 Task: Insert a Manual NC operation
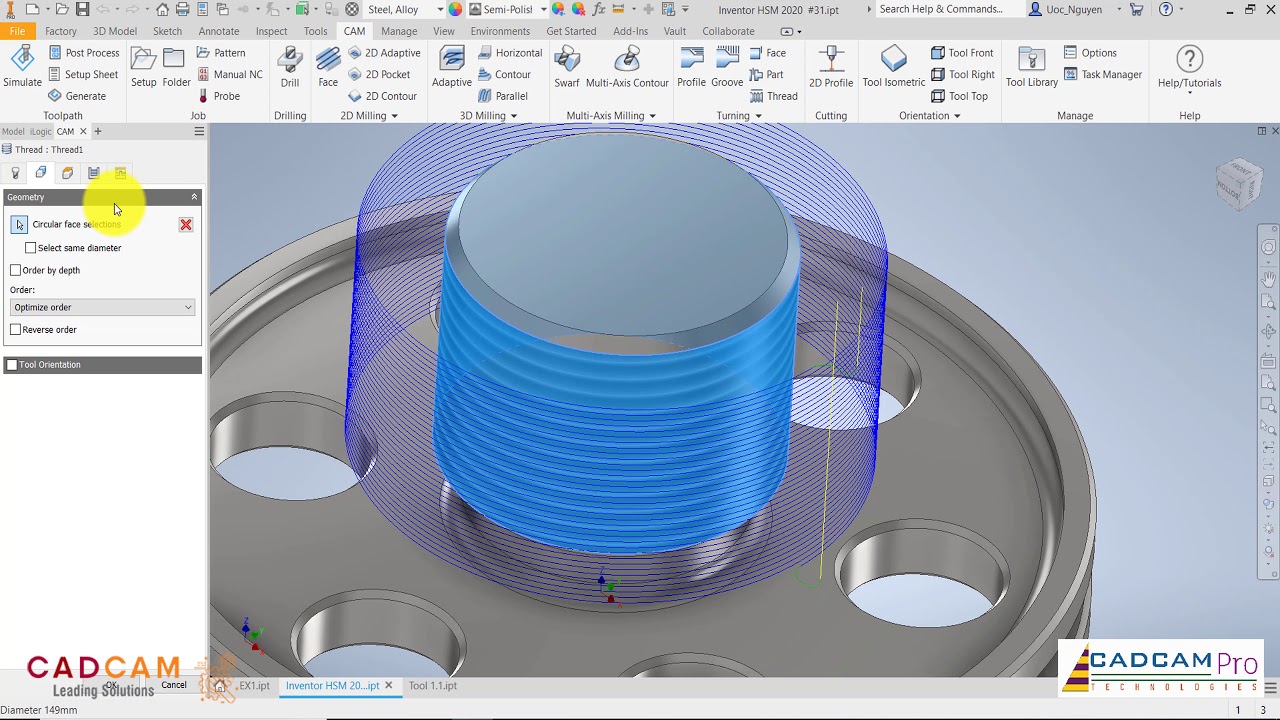tap(230, 75)
